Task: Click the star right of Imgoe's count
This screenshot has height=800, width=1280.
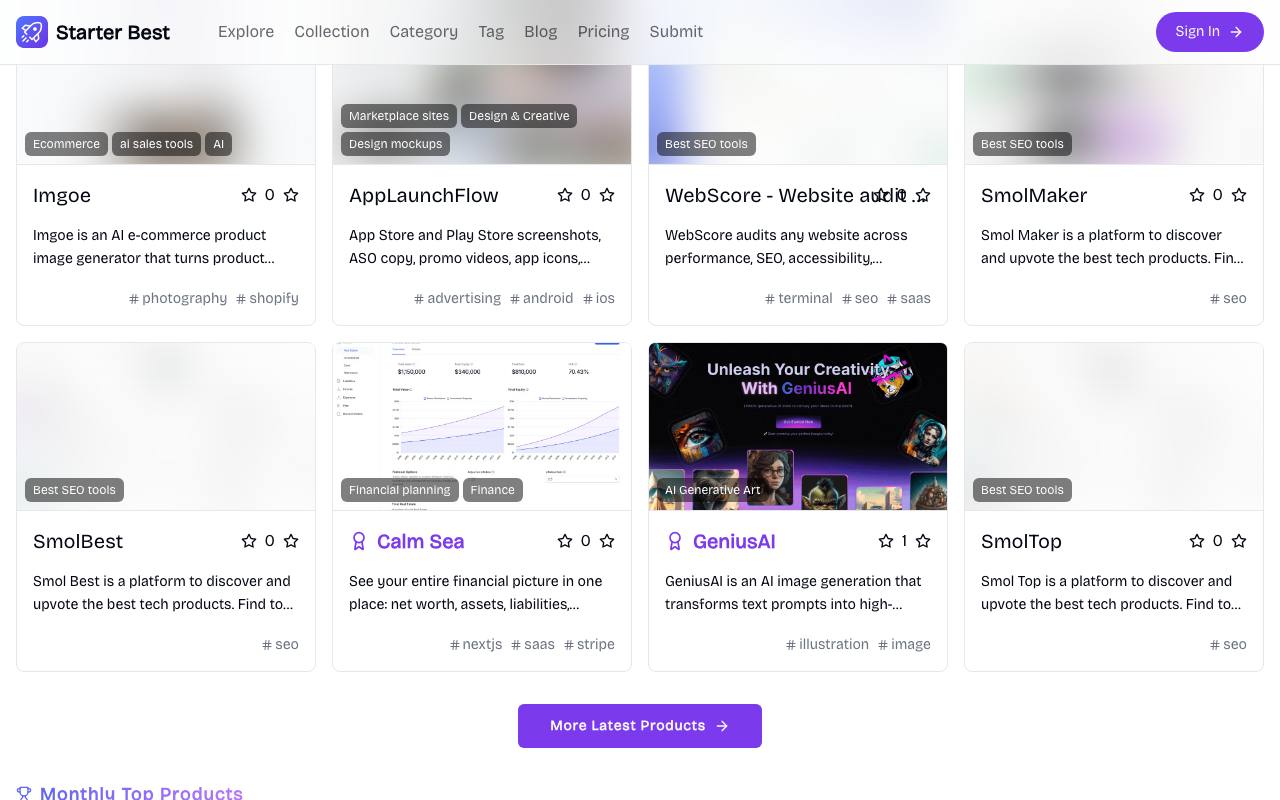Action: [291, 195]
